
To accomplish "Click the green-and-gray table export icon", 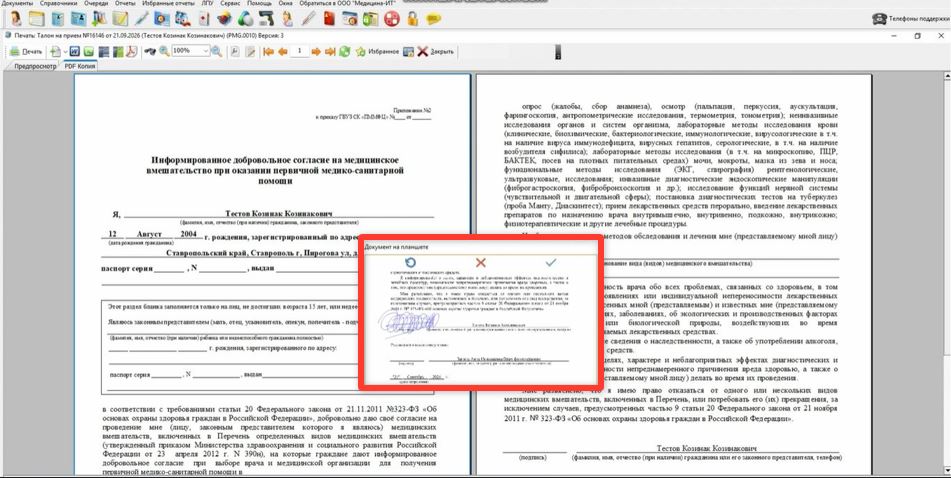I will pos(118,52).
